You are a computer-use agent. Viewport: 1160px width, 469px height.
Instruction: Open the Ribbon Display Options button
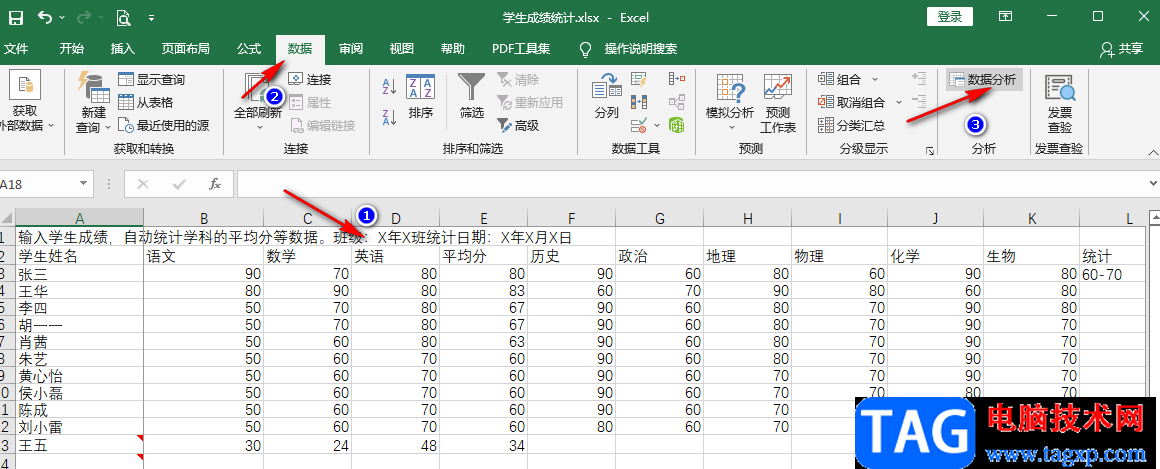(1005, 16)
